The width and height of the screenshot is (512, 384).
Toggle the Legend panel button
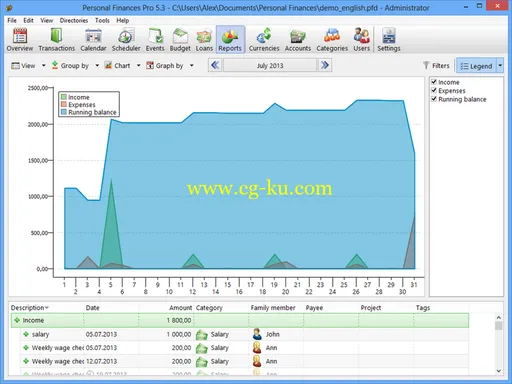point(476,66)
